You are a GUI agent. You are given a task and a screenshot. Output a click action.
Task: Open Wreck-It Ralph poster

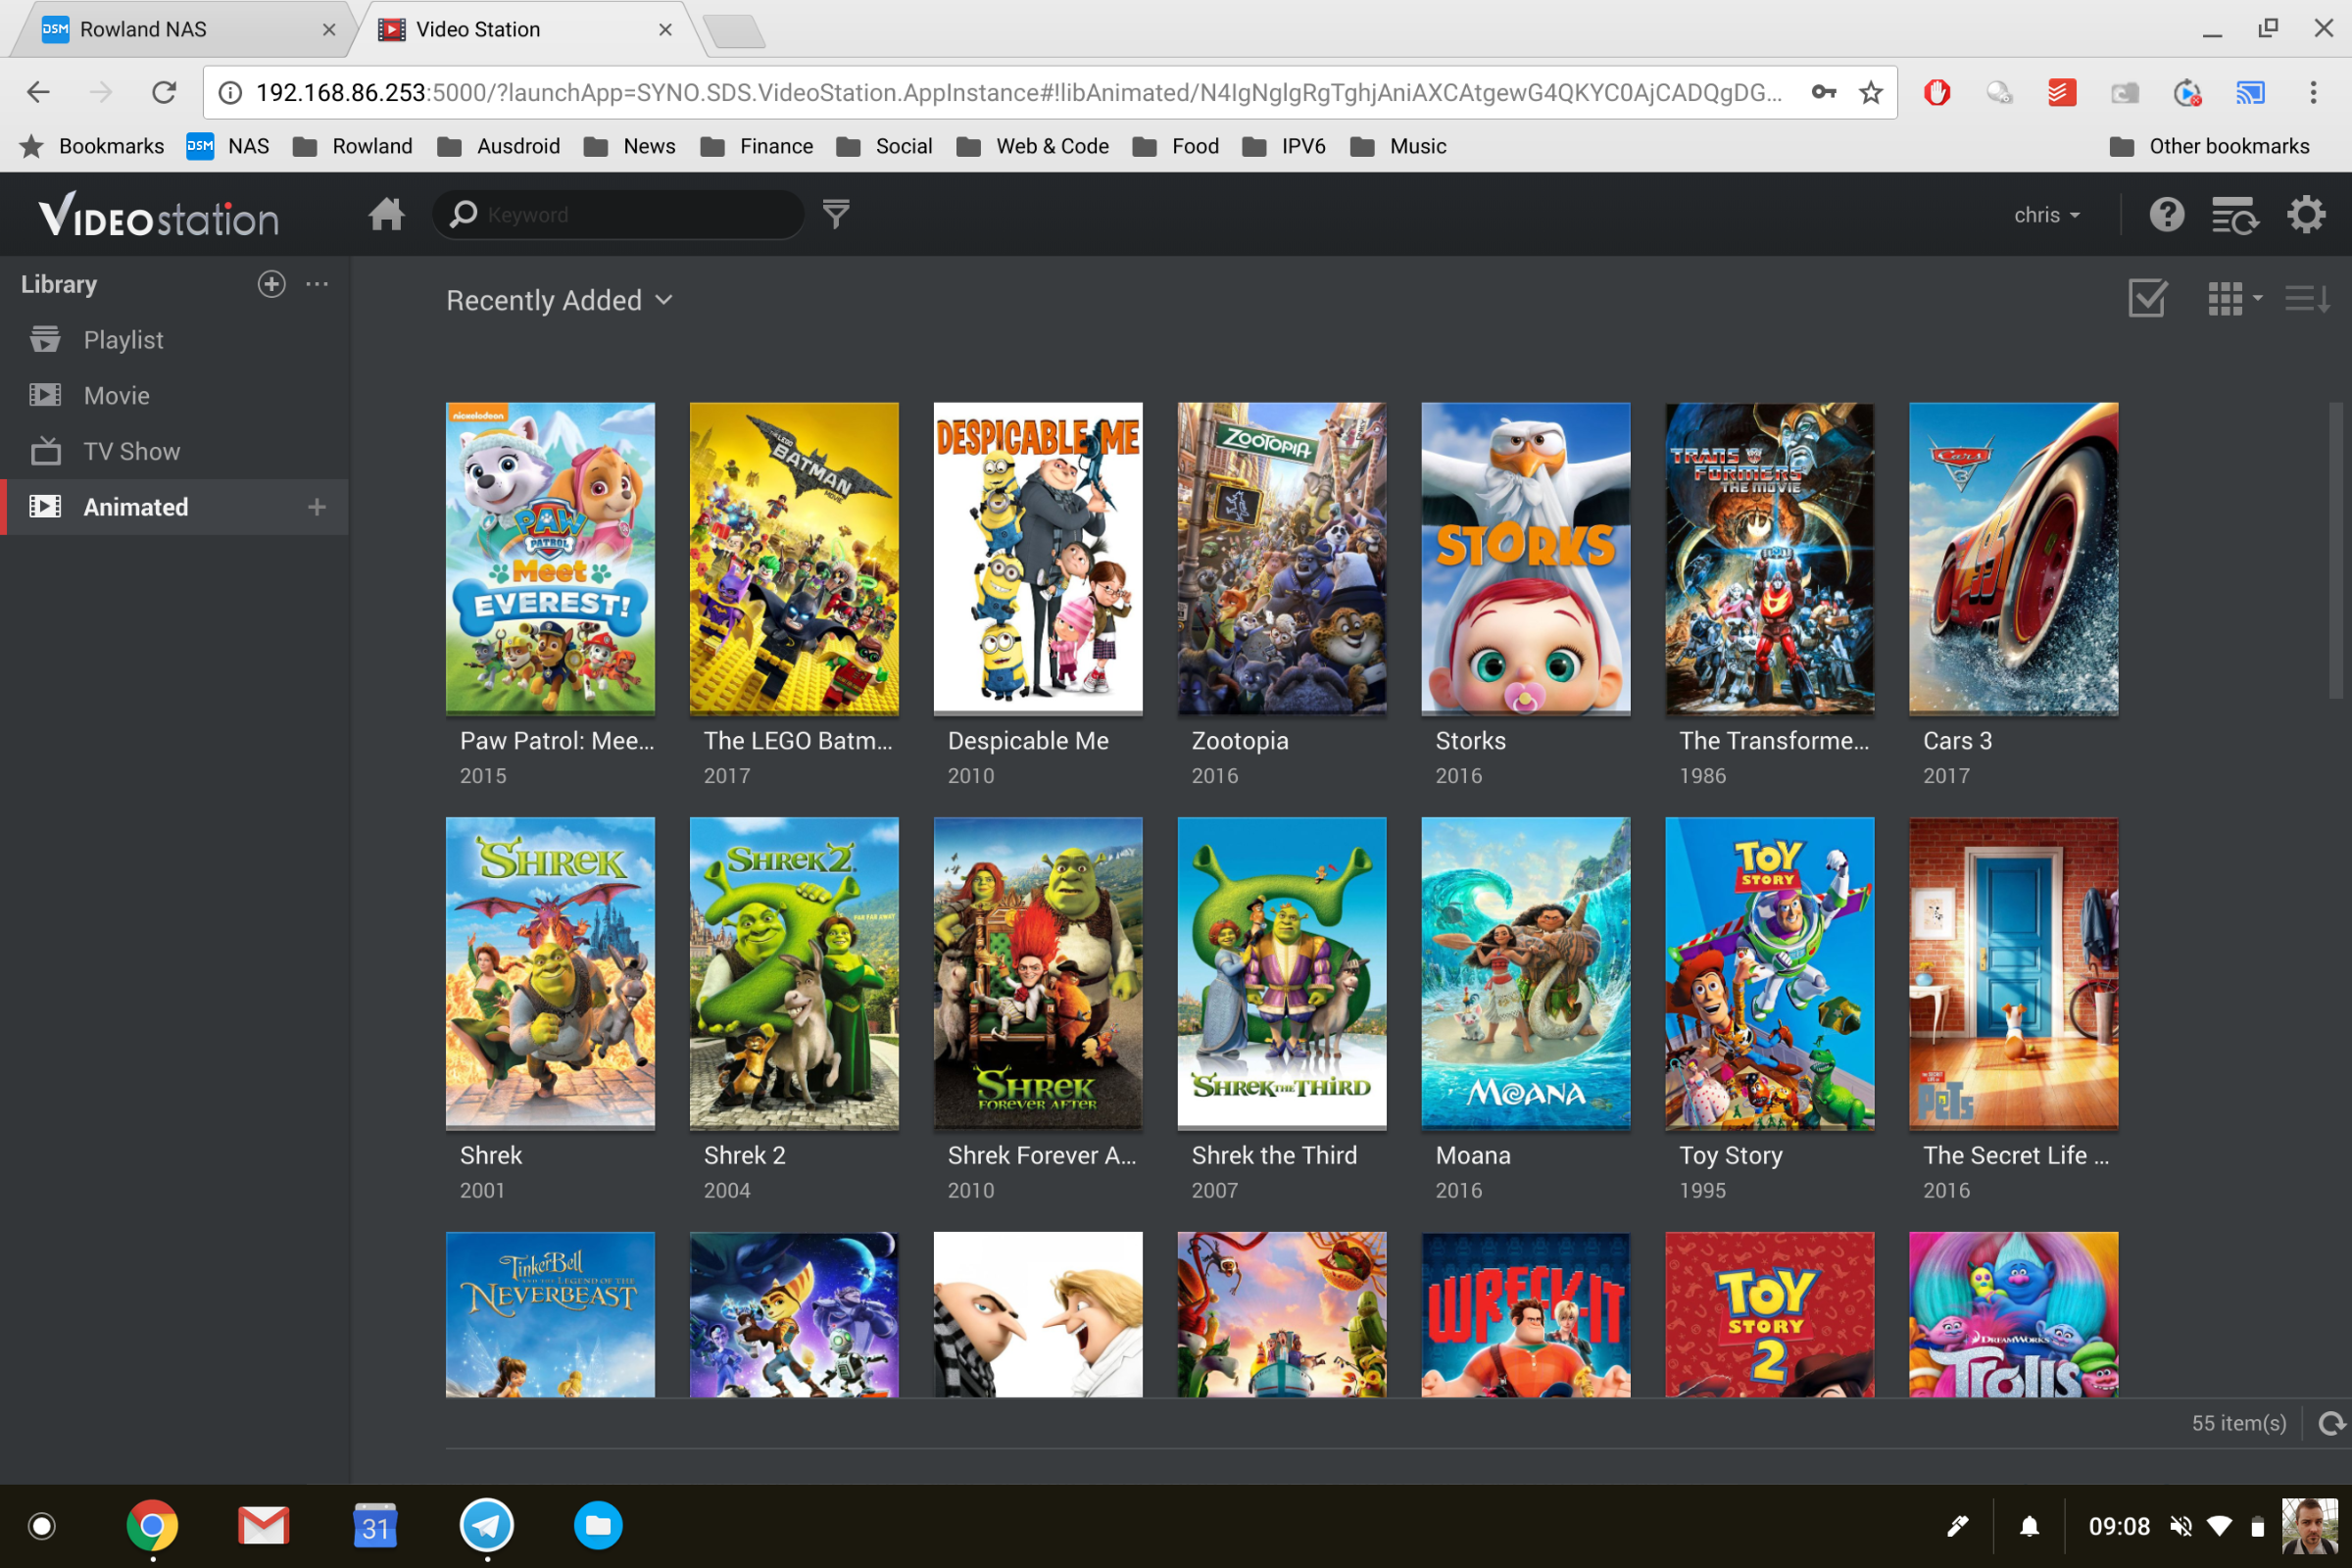point(1526,1314)
